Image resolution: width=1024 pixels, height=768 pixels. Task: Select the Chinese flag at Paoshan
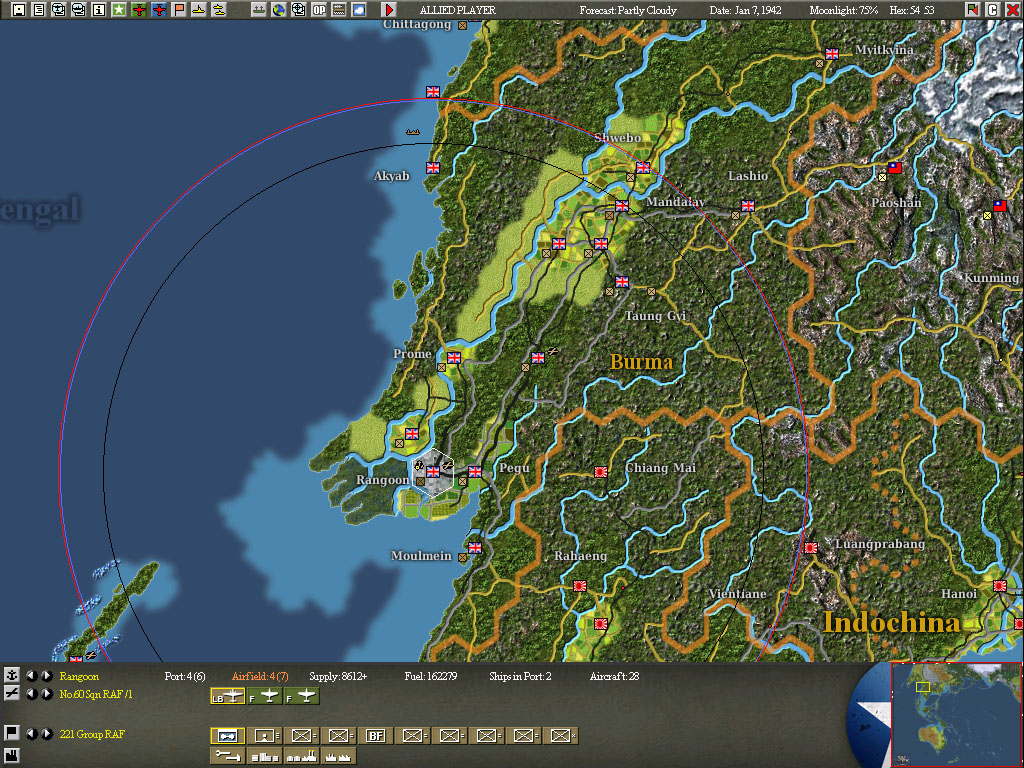point(895,168)
